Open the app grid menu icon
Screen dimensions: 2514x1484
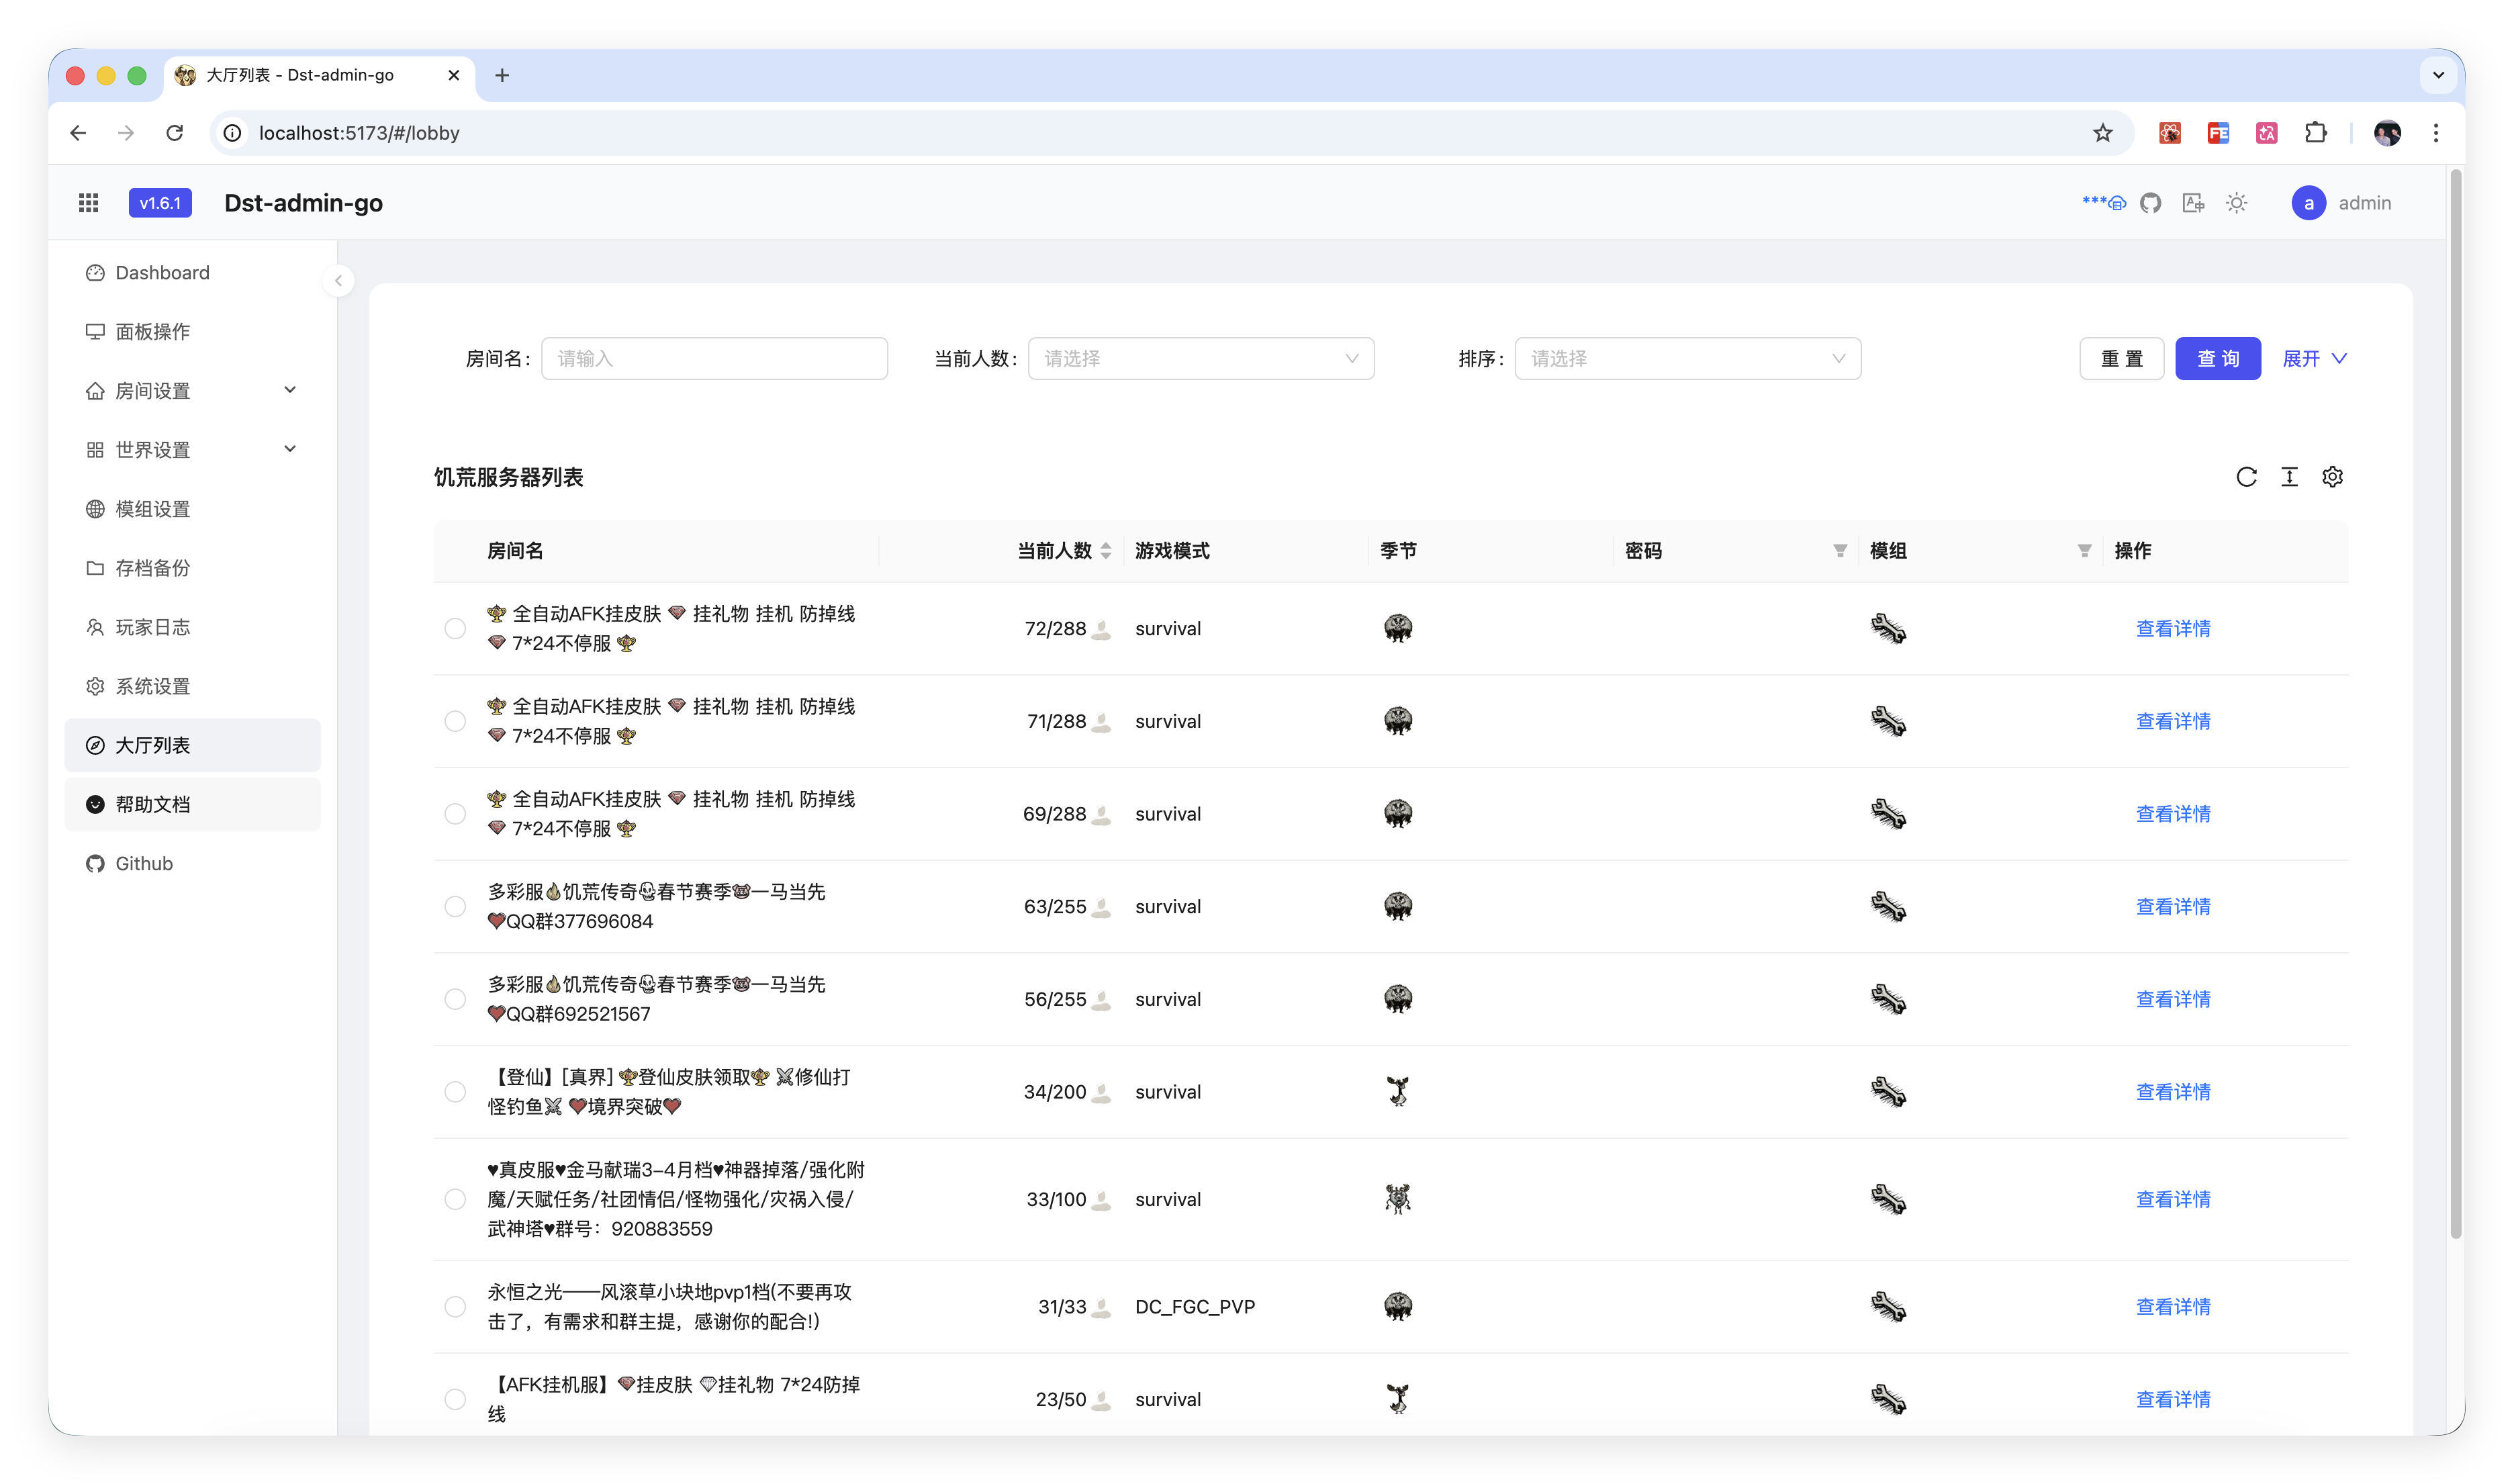point(88,203)
